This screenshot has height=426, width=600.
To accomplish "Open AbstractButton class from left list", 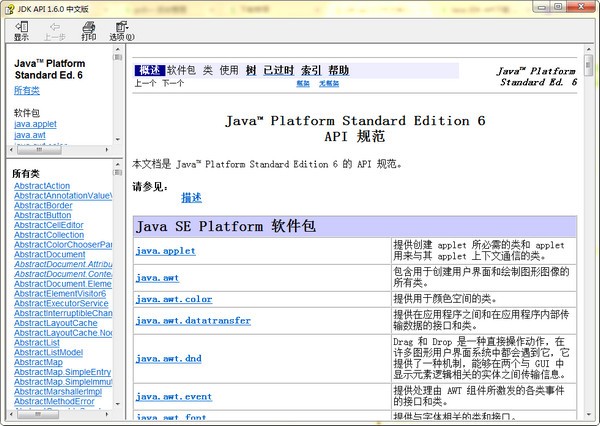I will point(42,215).
